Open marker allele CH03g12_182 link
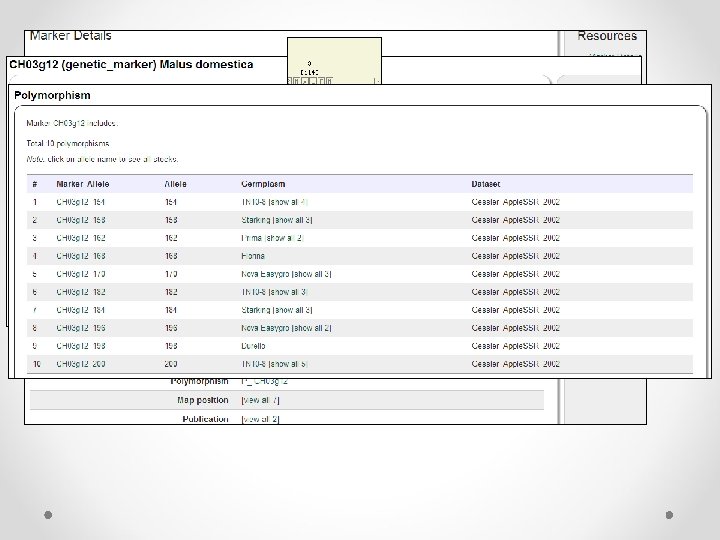 [x=81, y=292]
